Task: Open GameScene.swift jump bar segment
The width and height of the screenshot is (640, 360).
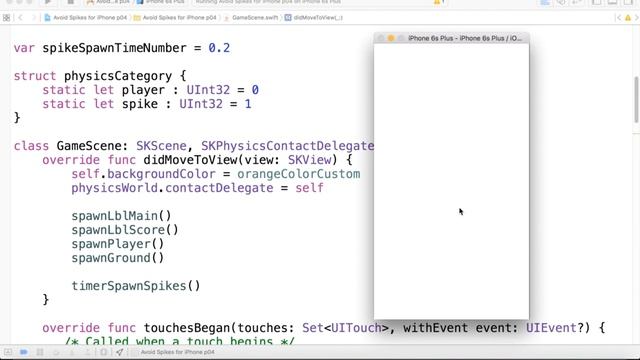Action: (251, 18)
